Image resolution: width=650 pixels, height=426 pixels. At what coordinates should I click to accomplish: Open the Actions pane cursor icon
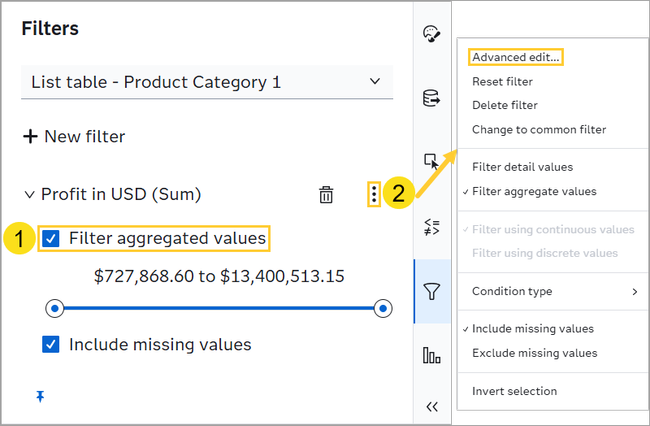(x=432, y=161)
